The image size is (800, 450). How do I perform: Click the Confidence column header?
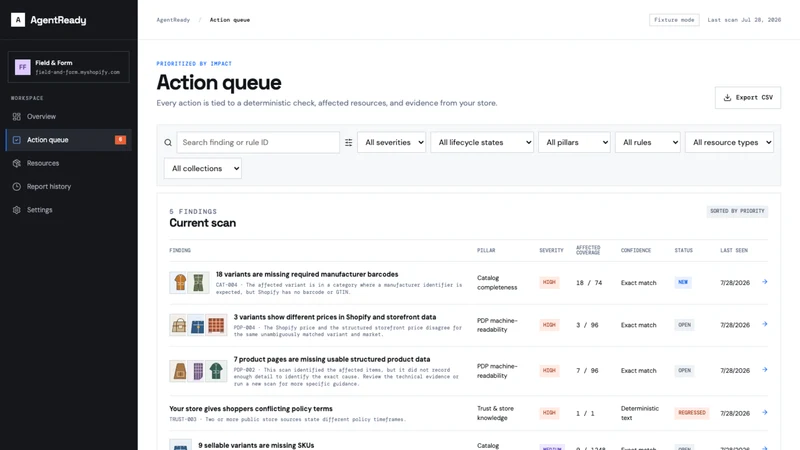click(x=636, y=251)
